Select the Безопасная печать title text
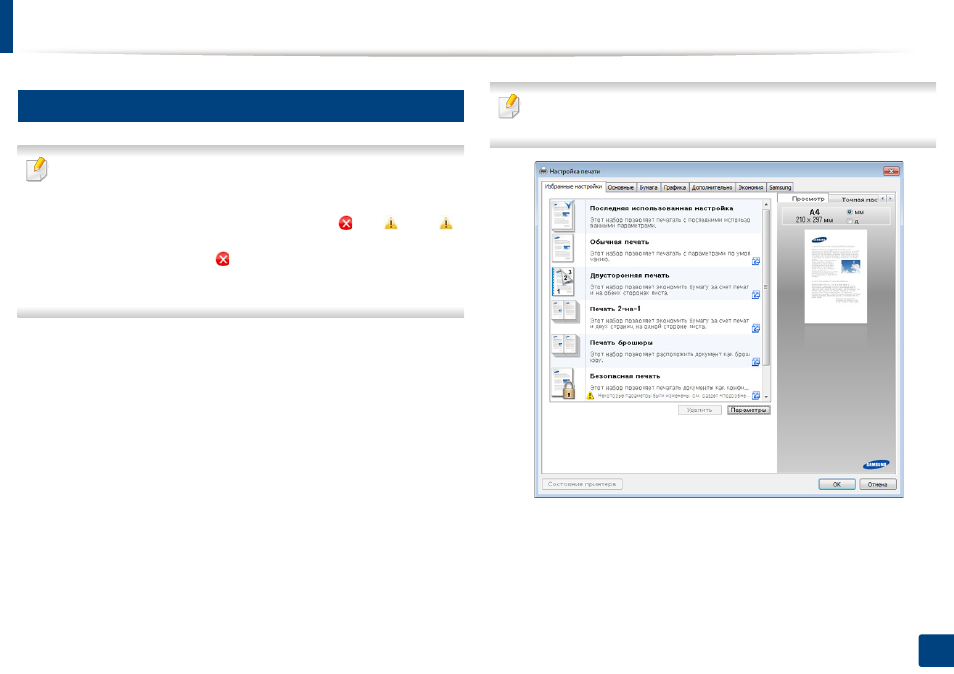This screenshot has height=674, width=954. 624,376
